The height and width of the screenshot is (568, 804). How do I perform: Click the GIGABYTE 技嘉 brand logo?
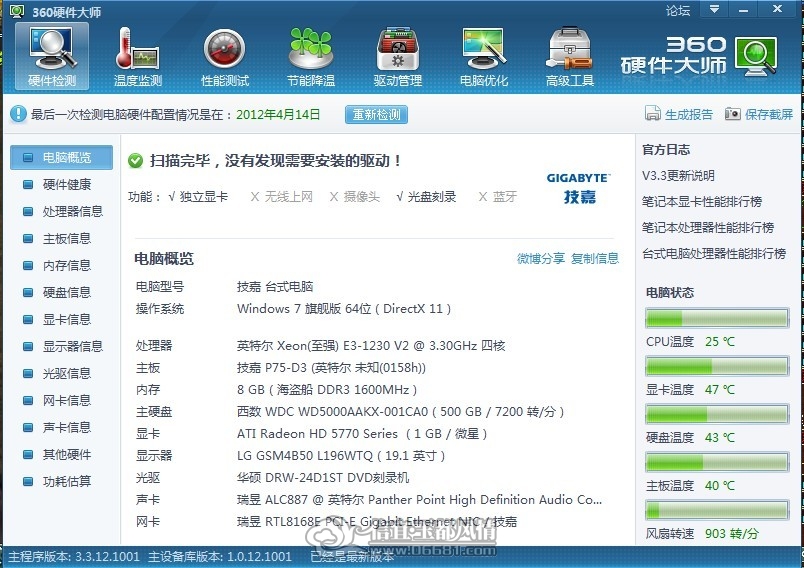(578, 188)
